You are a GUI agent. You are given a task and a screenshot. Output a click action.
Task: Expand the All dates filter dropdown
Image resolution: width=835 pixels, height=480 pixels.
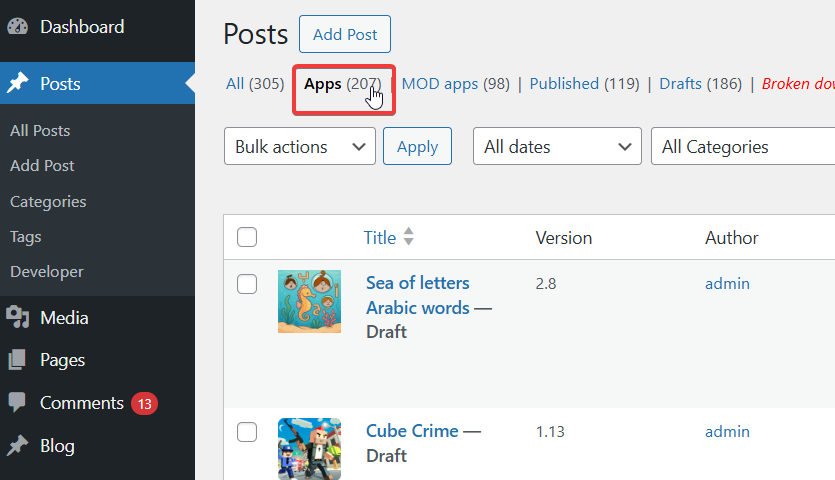pyautogui.click(x=556, y=147)
